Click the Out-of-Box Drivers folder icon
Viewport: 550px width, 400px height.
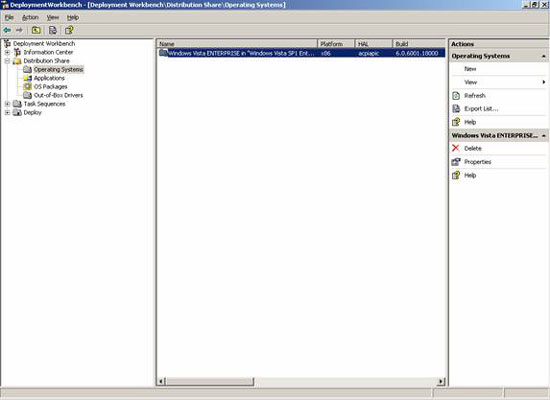pyautogui.click(x=27, y=95)
